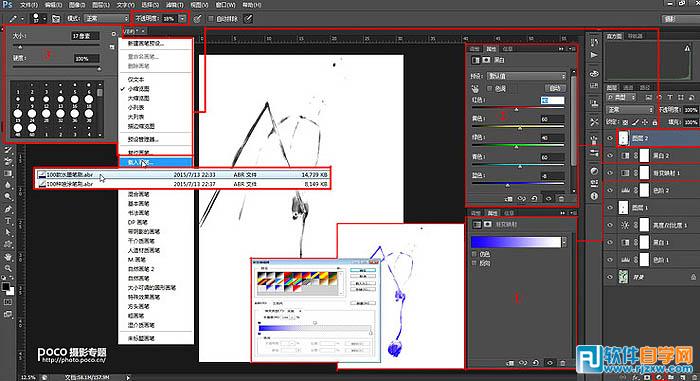700x381 pixels.
Task: Enable the airbrush icon beside opacity
Action: click(197, 19)
